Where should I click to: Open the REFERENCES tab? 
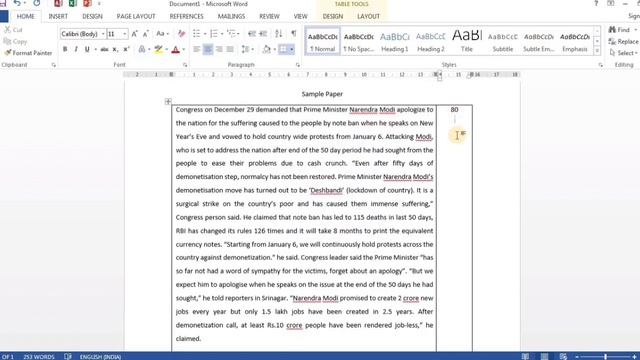(187, 16)
